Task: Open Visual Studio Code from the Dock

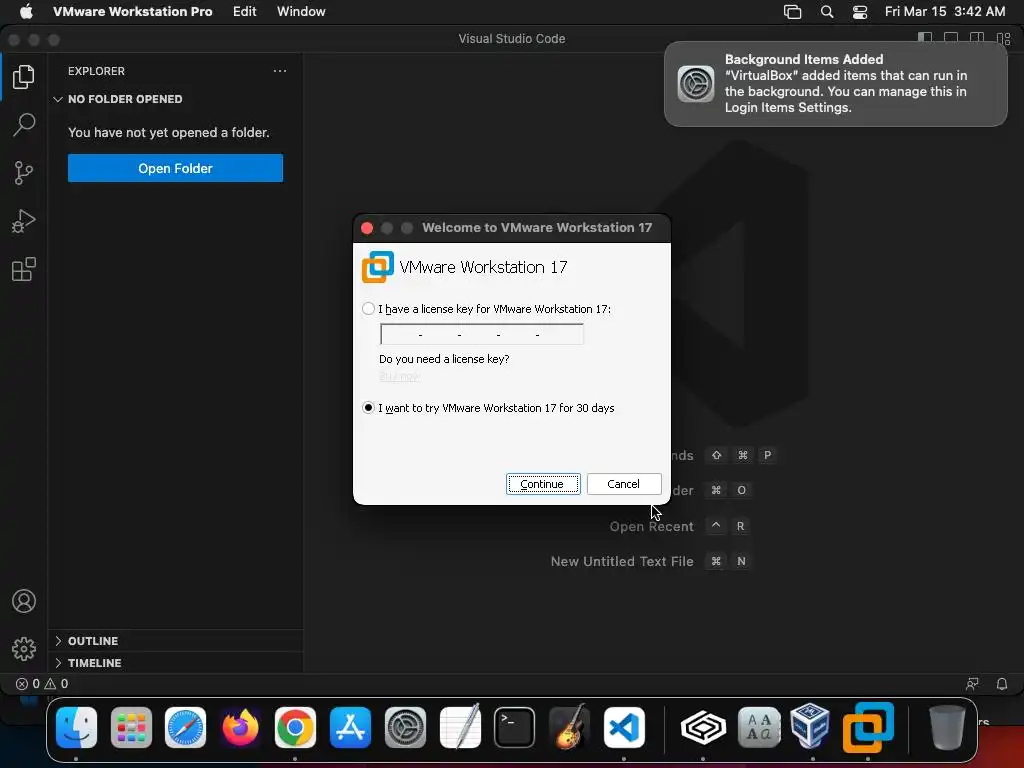Action: [624, 728]
